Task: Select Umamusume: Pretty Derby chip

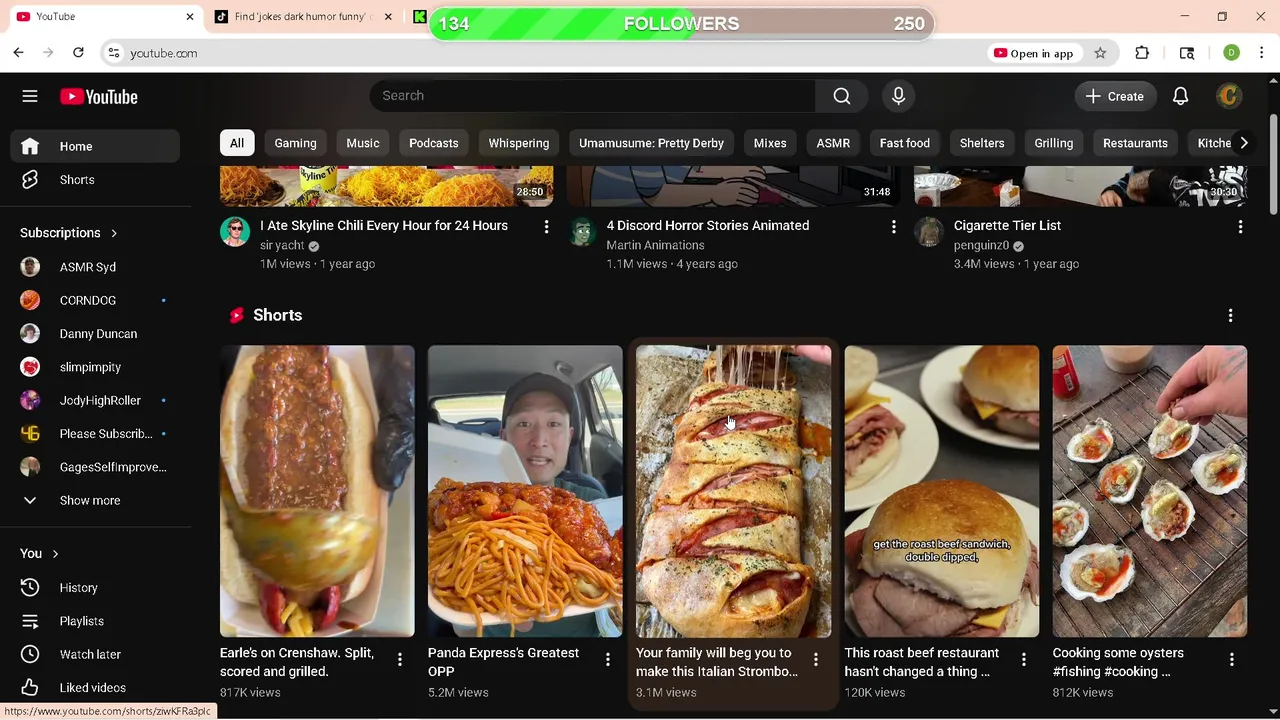Action: pos(651,143)
